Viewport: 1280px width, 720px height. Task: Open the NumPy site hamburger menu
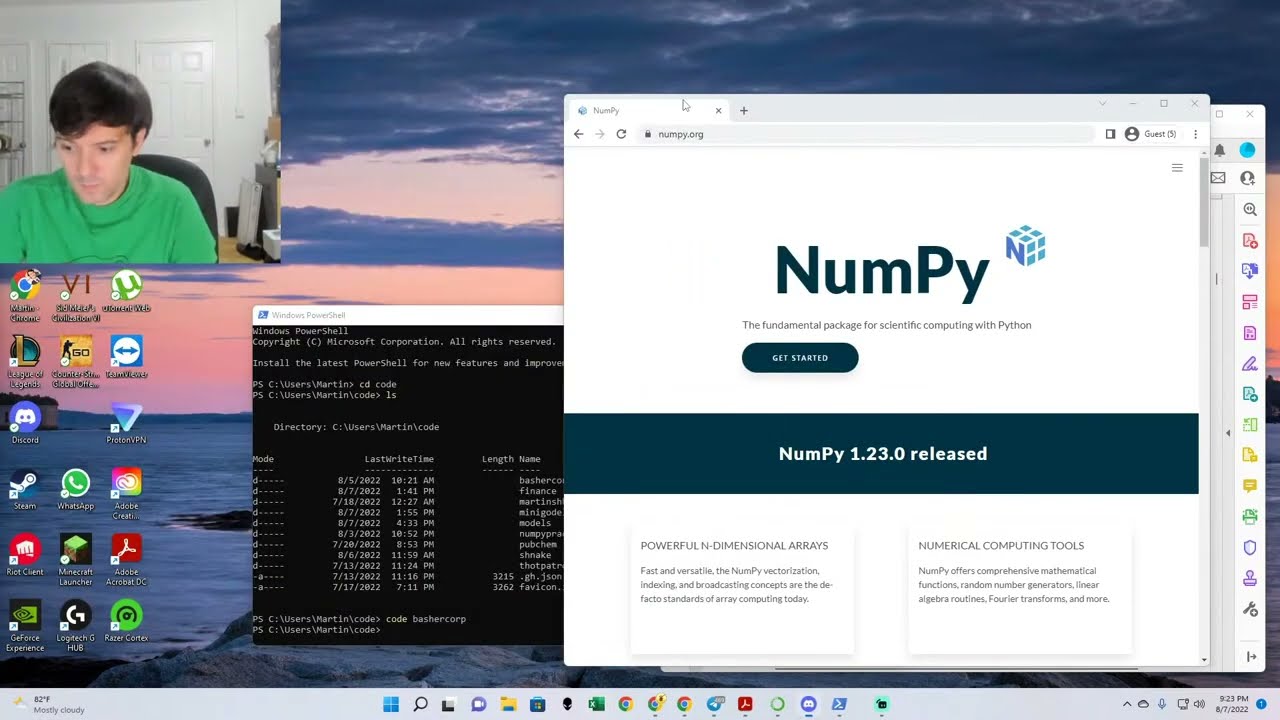[x=1177, y=168]
